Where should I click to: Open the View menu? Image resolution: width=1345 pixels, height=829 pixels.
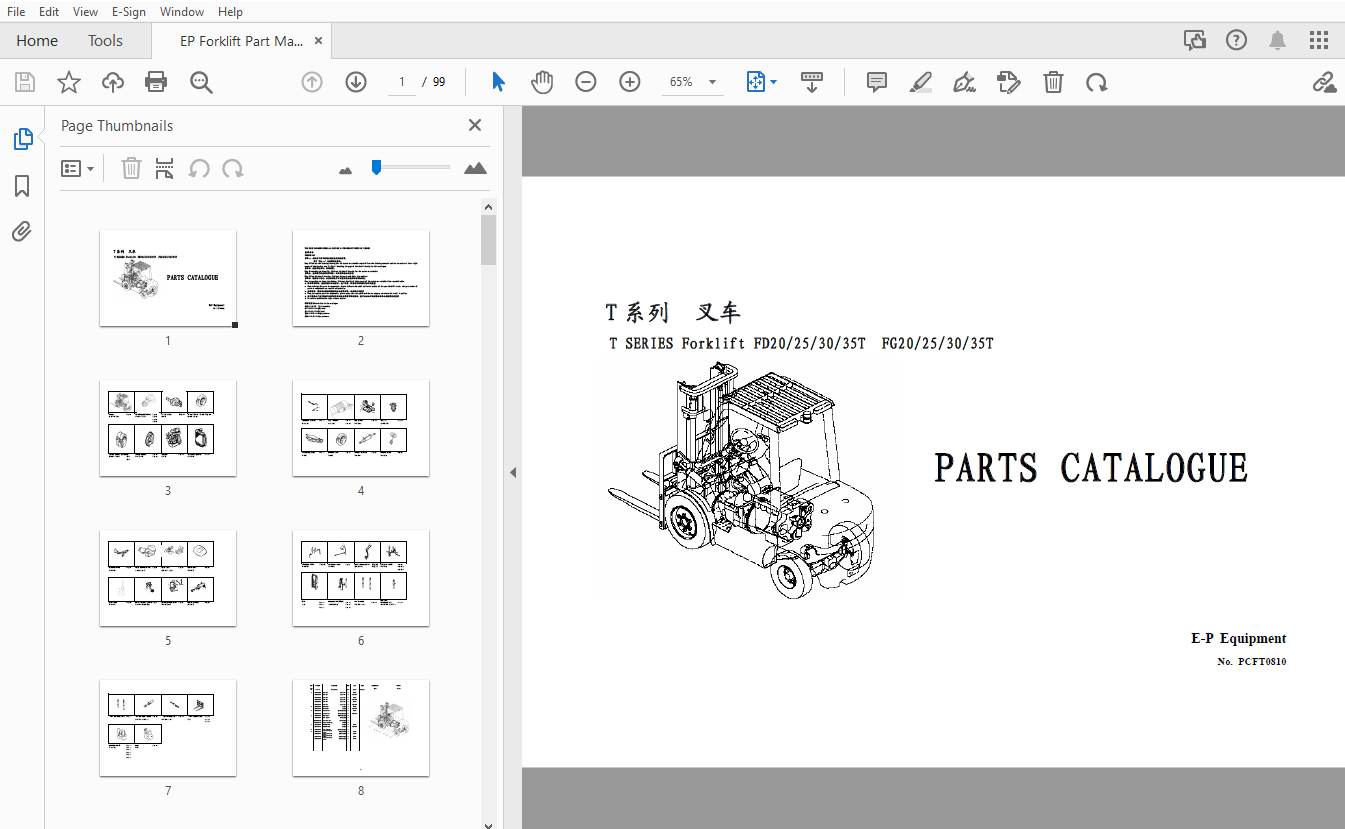86,12
